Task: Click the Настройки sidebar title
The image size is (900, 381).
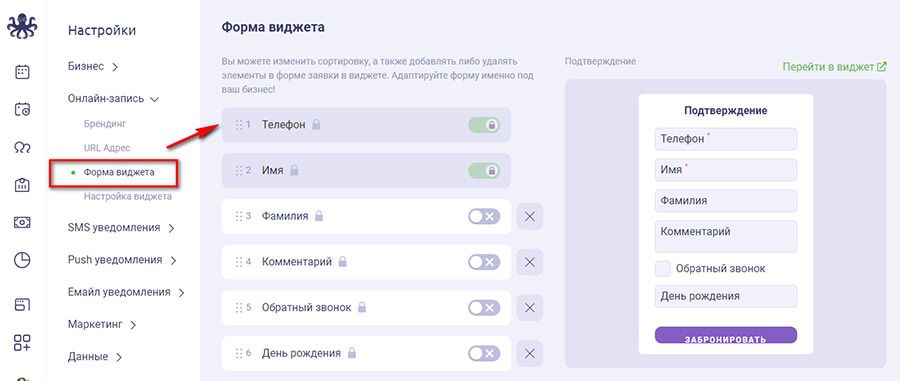Action: [x=102, y=30]
